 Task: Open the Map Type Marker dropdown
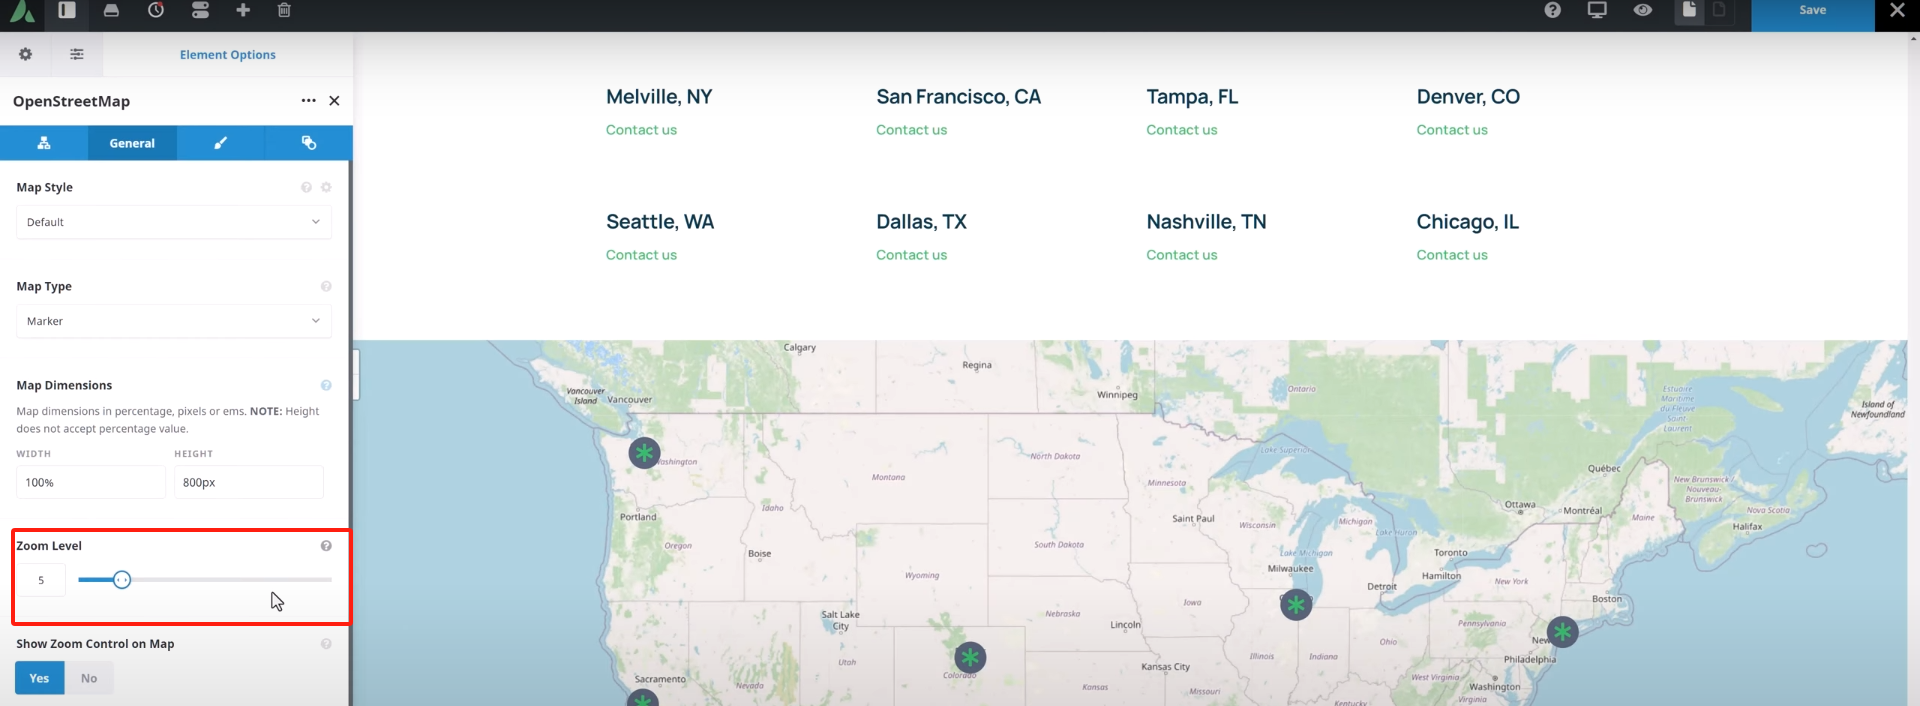[174, 321]
